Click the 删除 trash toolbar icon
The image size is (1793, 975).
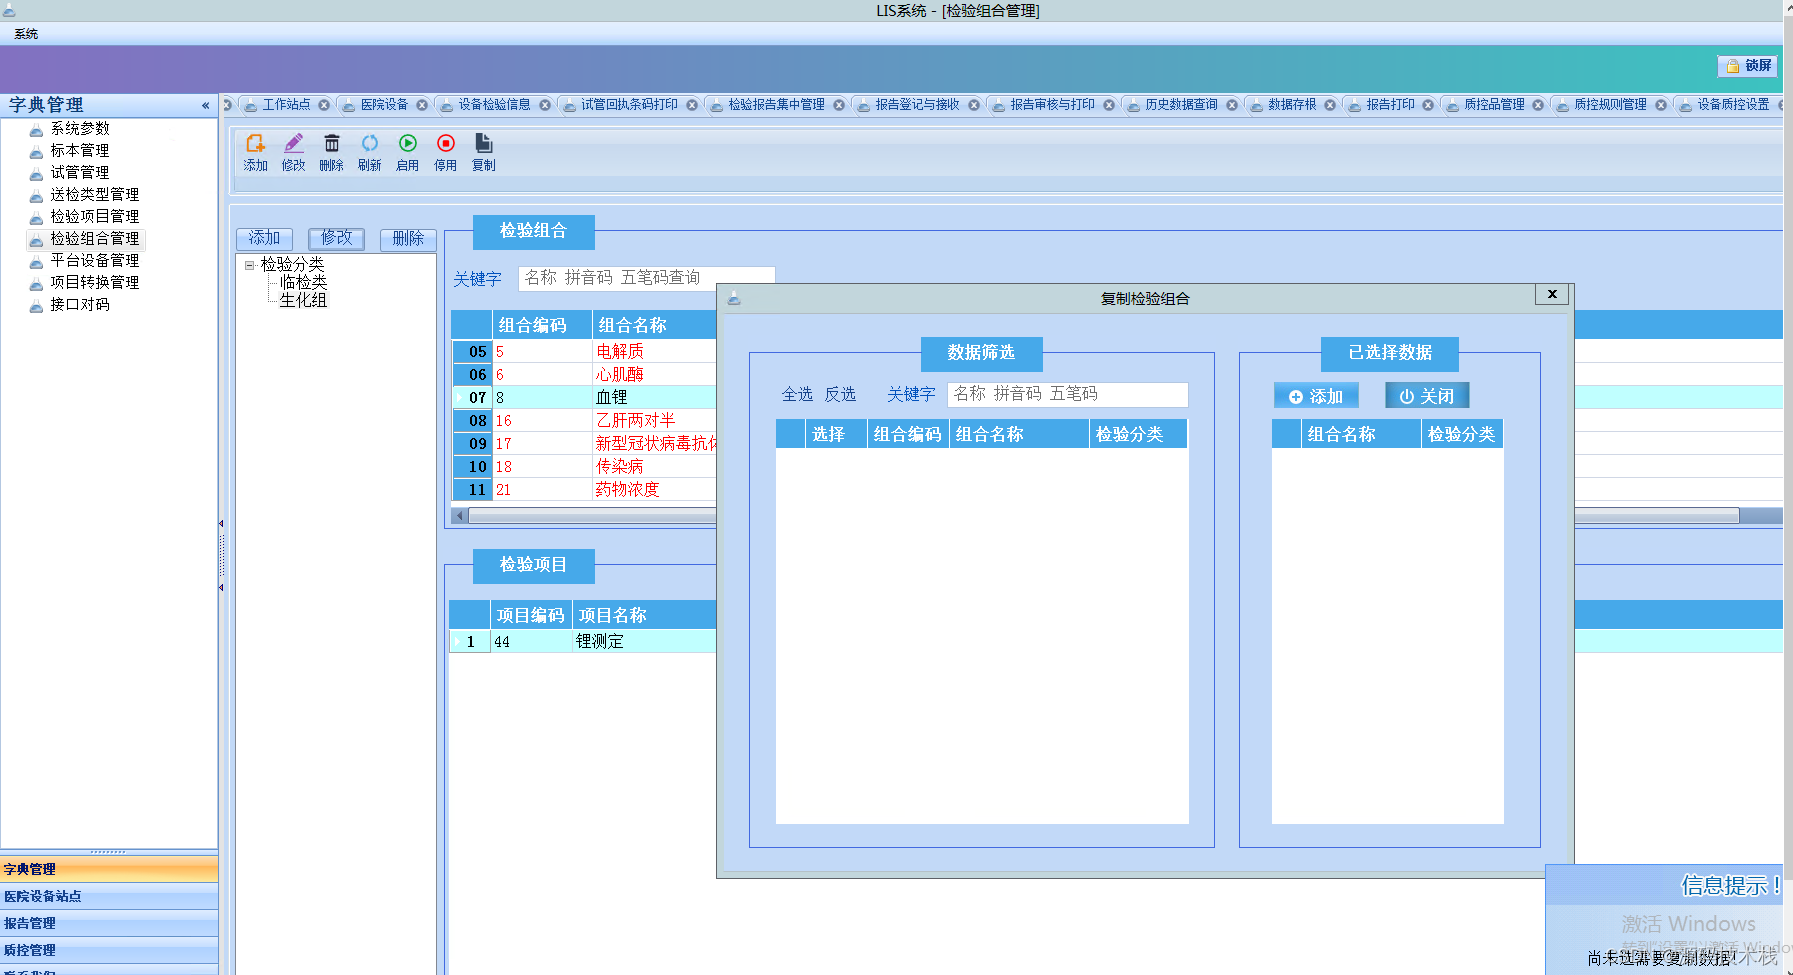(x=331, y=153)
